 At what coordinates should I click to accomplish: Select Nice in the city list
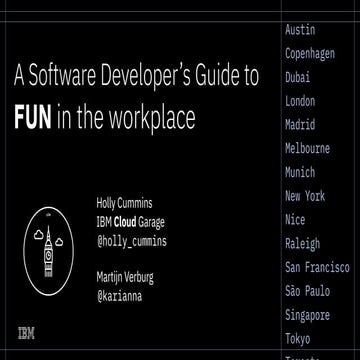pos(295,220)
